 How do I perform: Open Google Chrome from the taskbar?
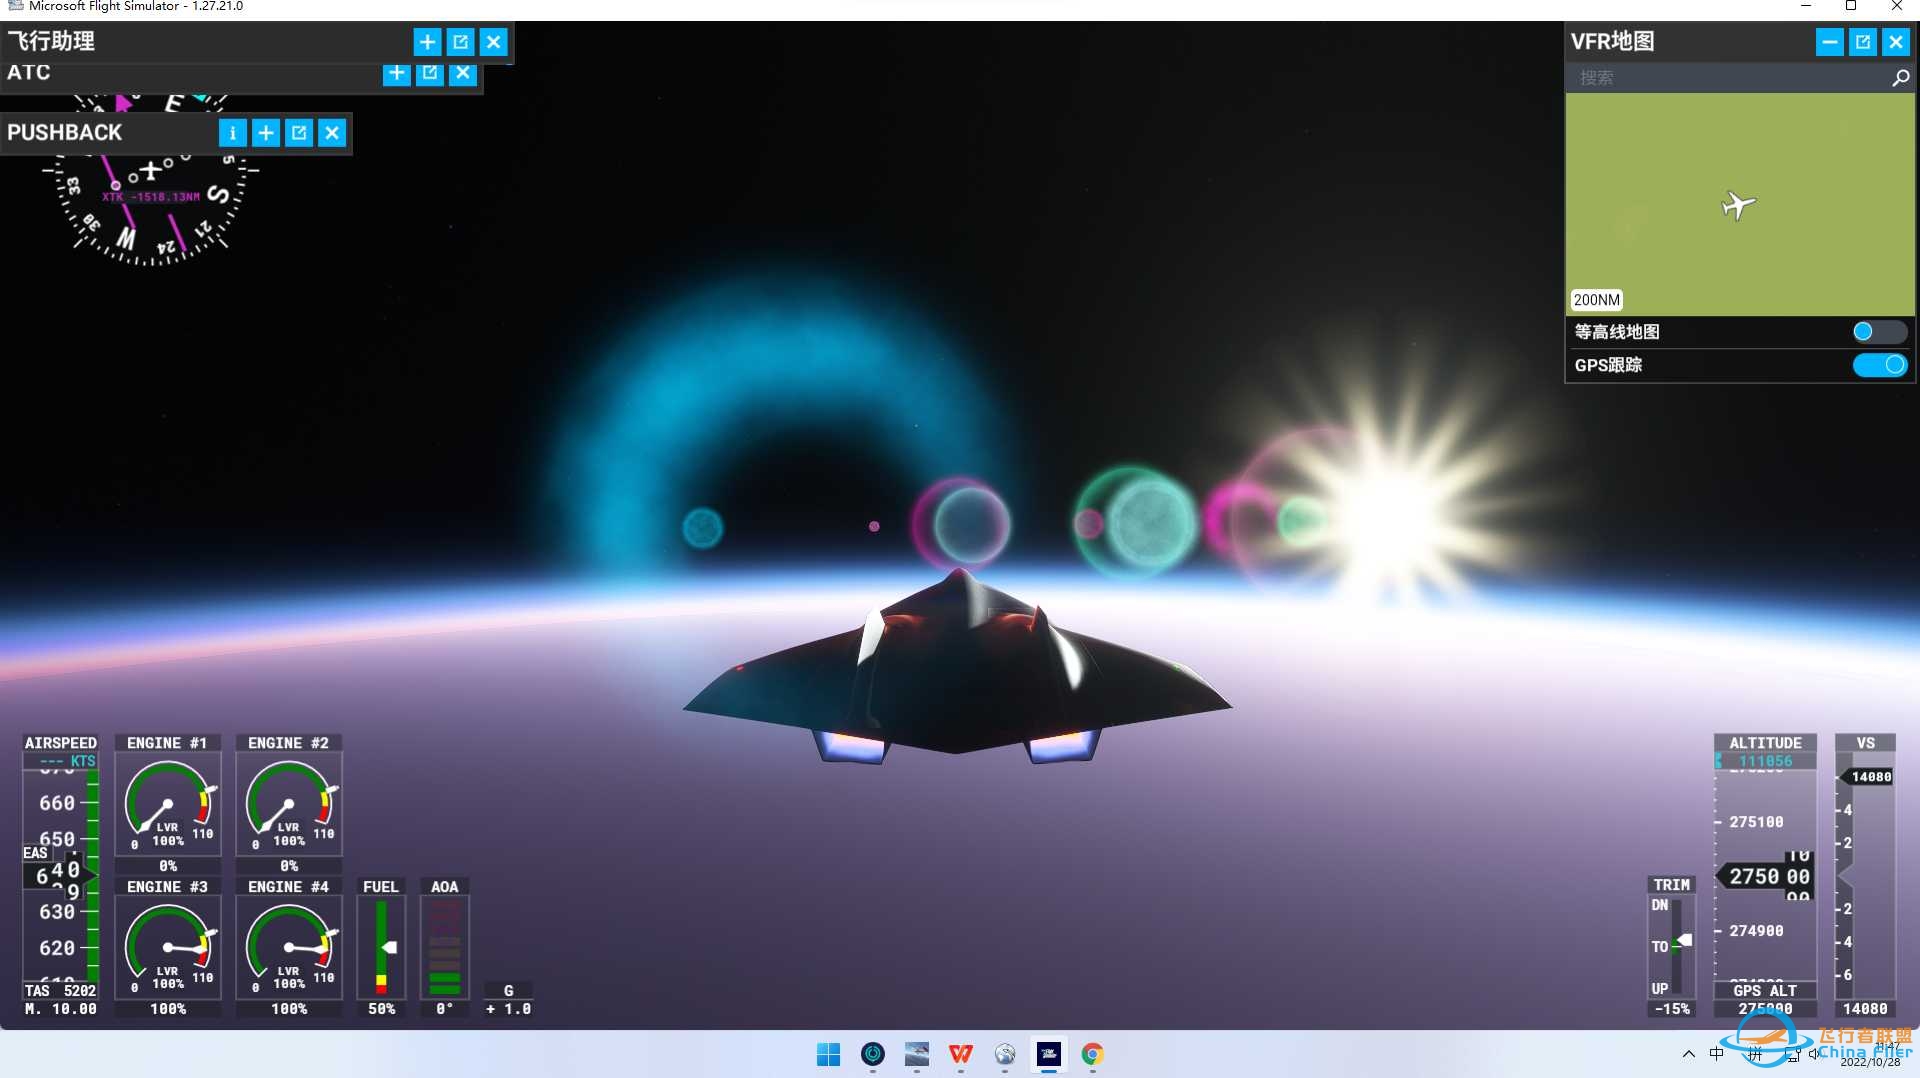click(x=1092, y=1054)
